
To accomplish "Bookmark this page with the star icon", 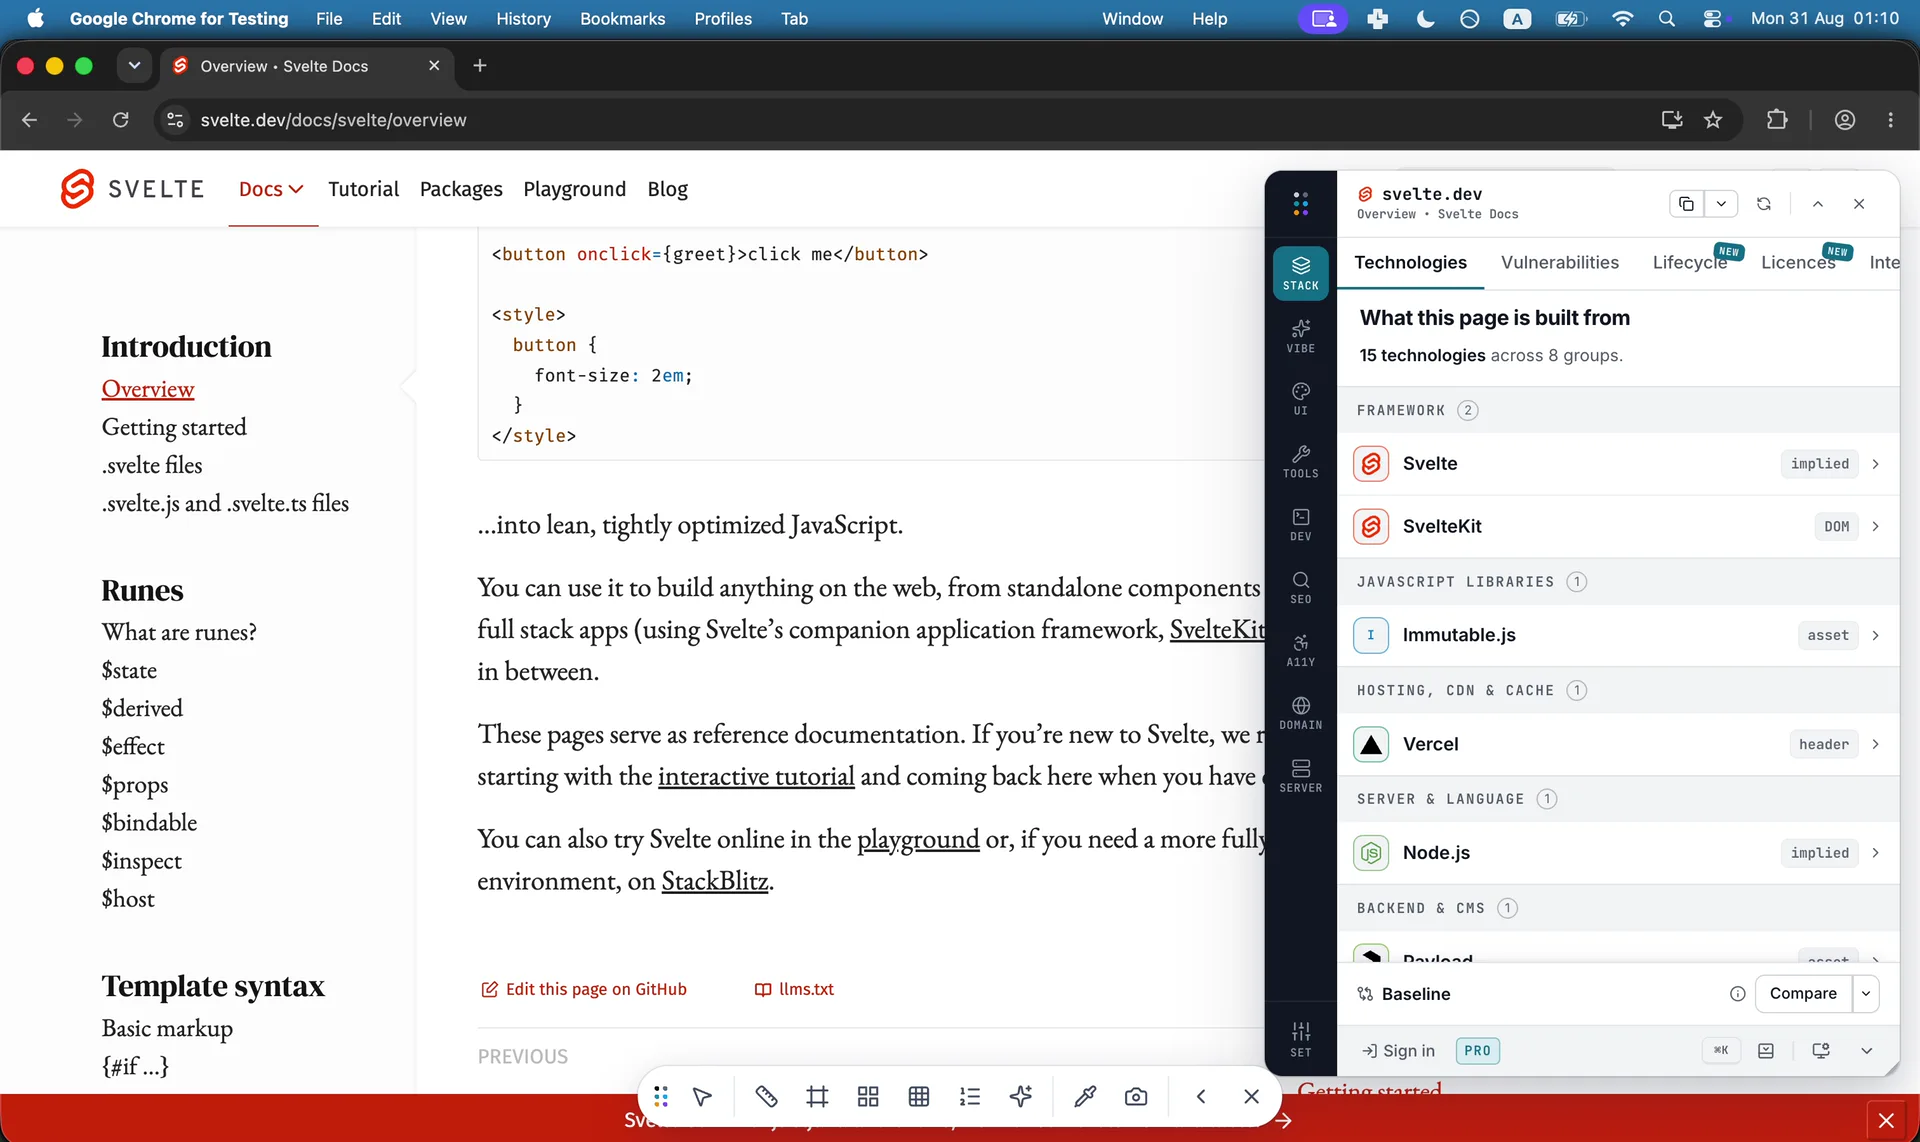I will 1713,120.
